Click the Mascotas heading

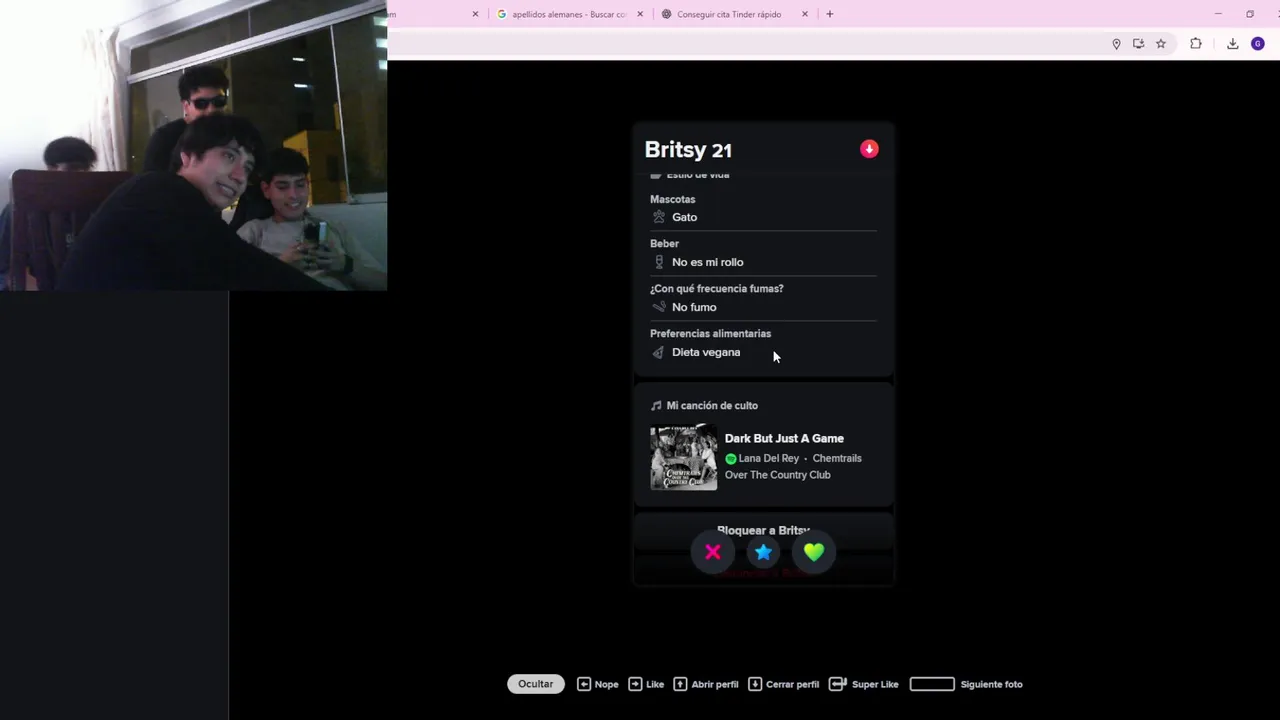coord(672,199)
